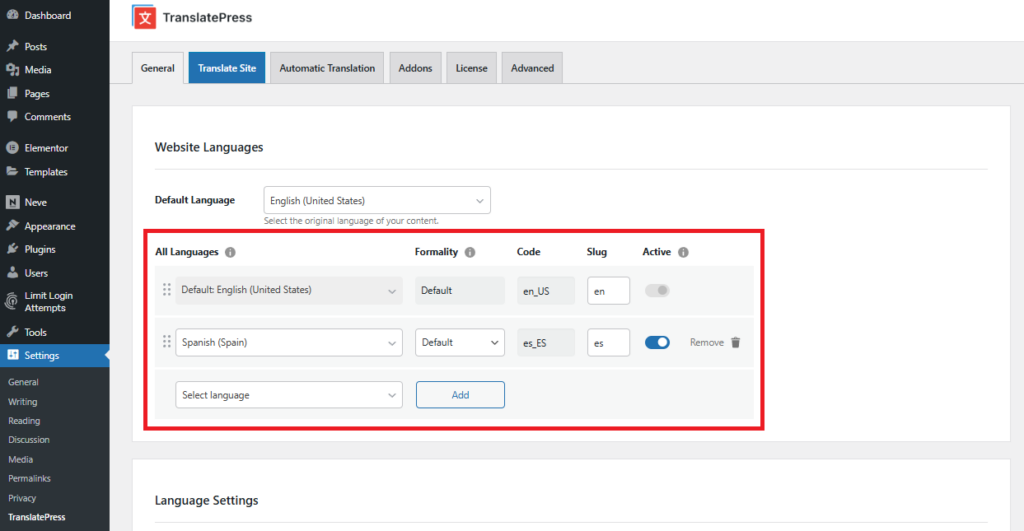Show info tooltip next to Active
Screen dimensions: 1024x531
(x=683, y=252)
